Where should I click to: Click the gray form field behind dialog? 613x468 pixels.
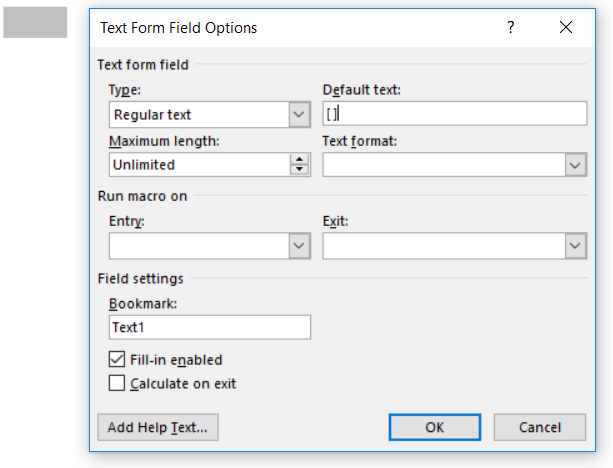pos(35,23)
